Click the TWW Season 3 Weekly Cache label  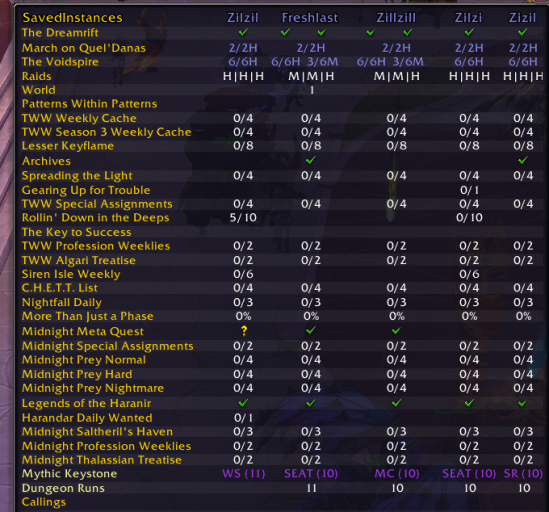tap(106, 132)
